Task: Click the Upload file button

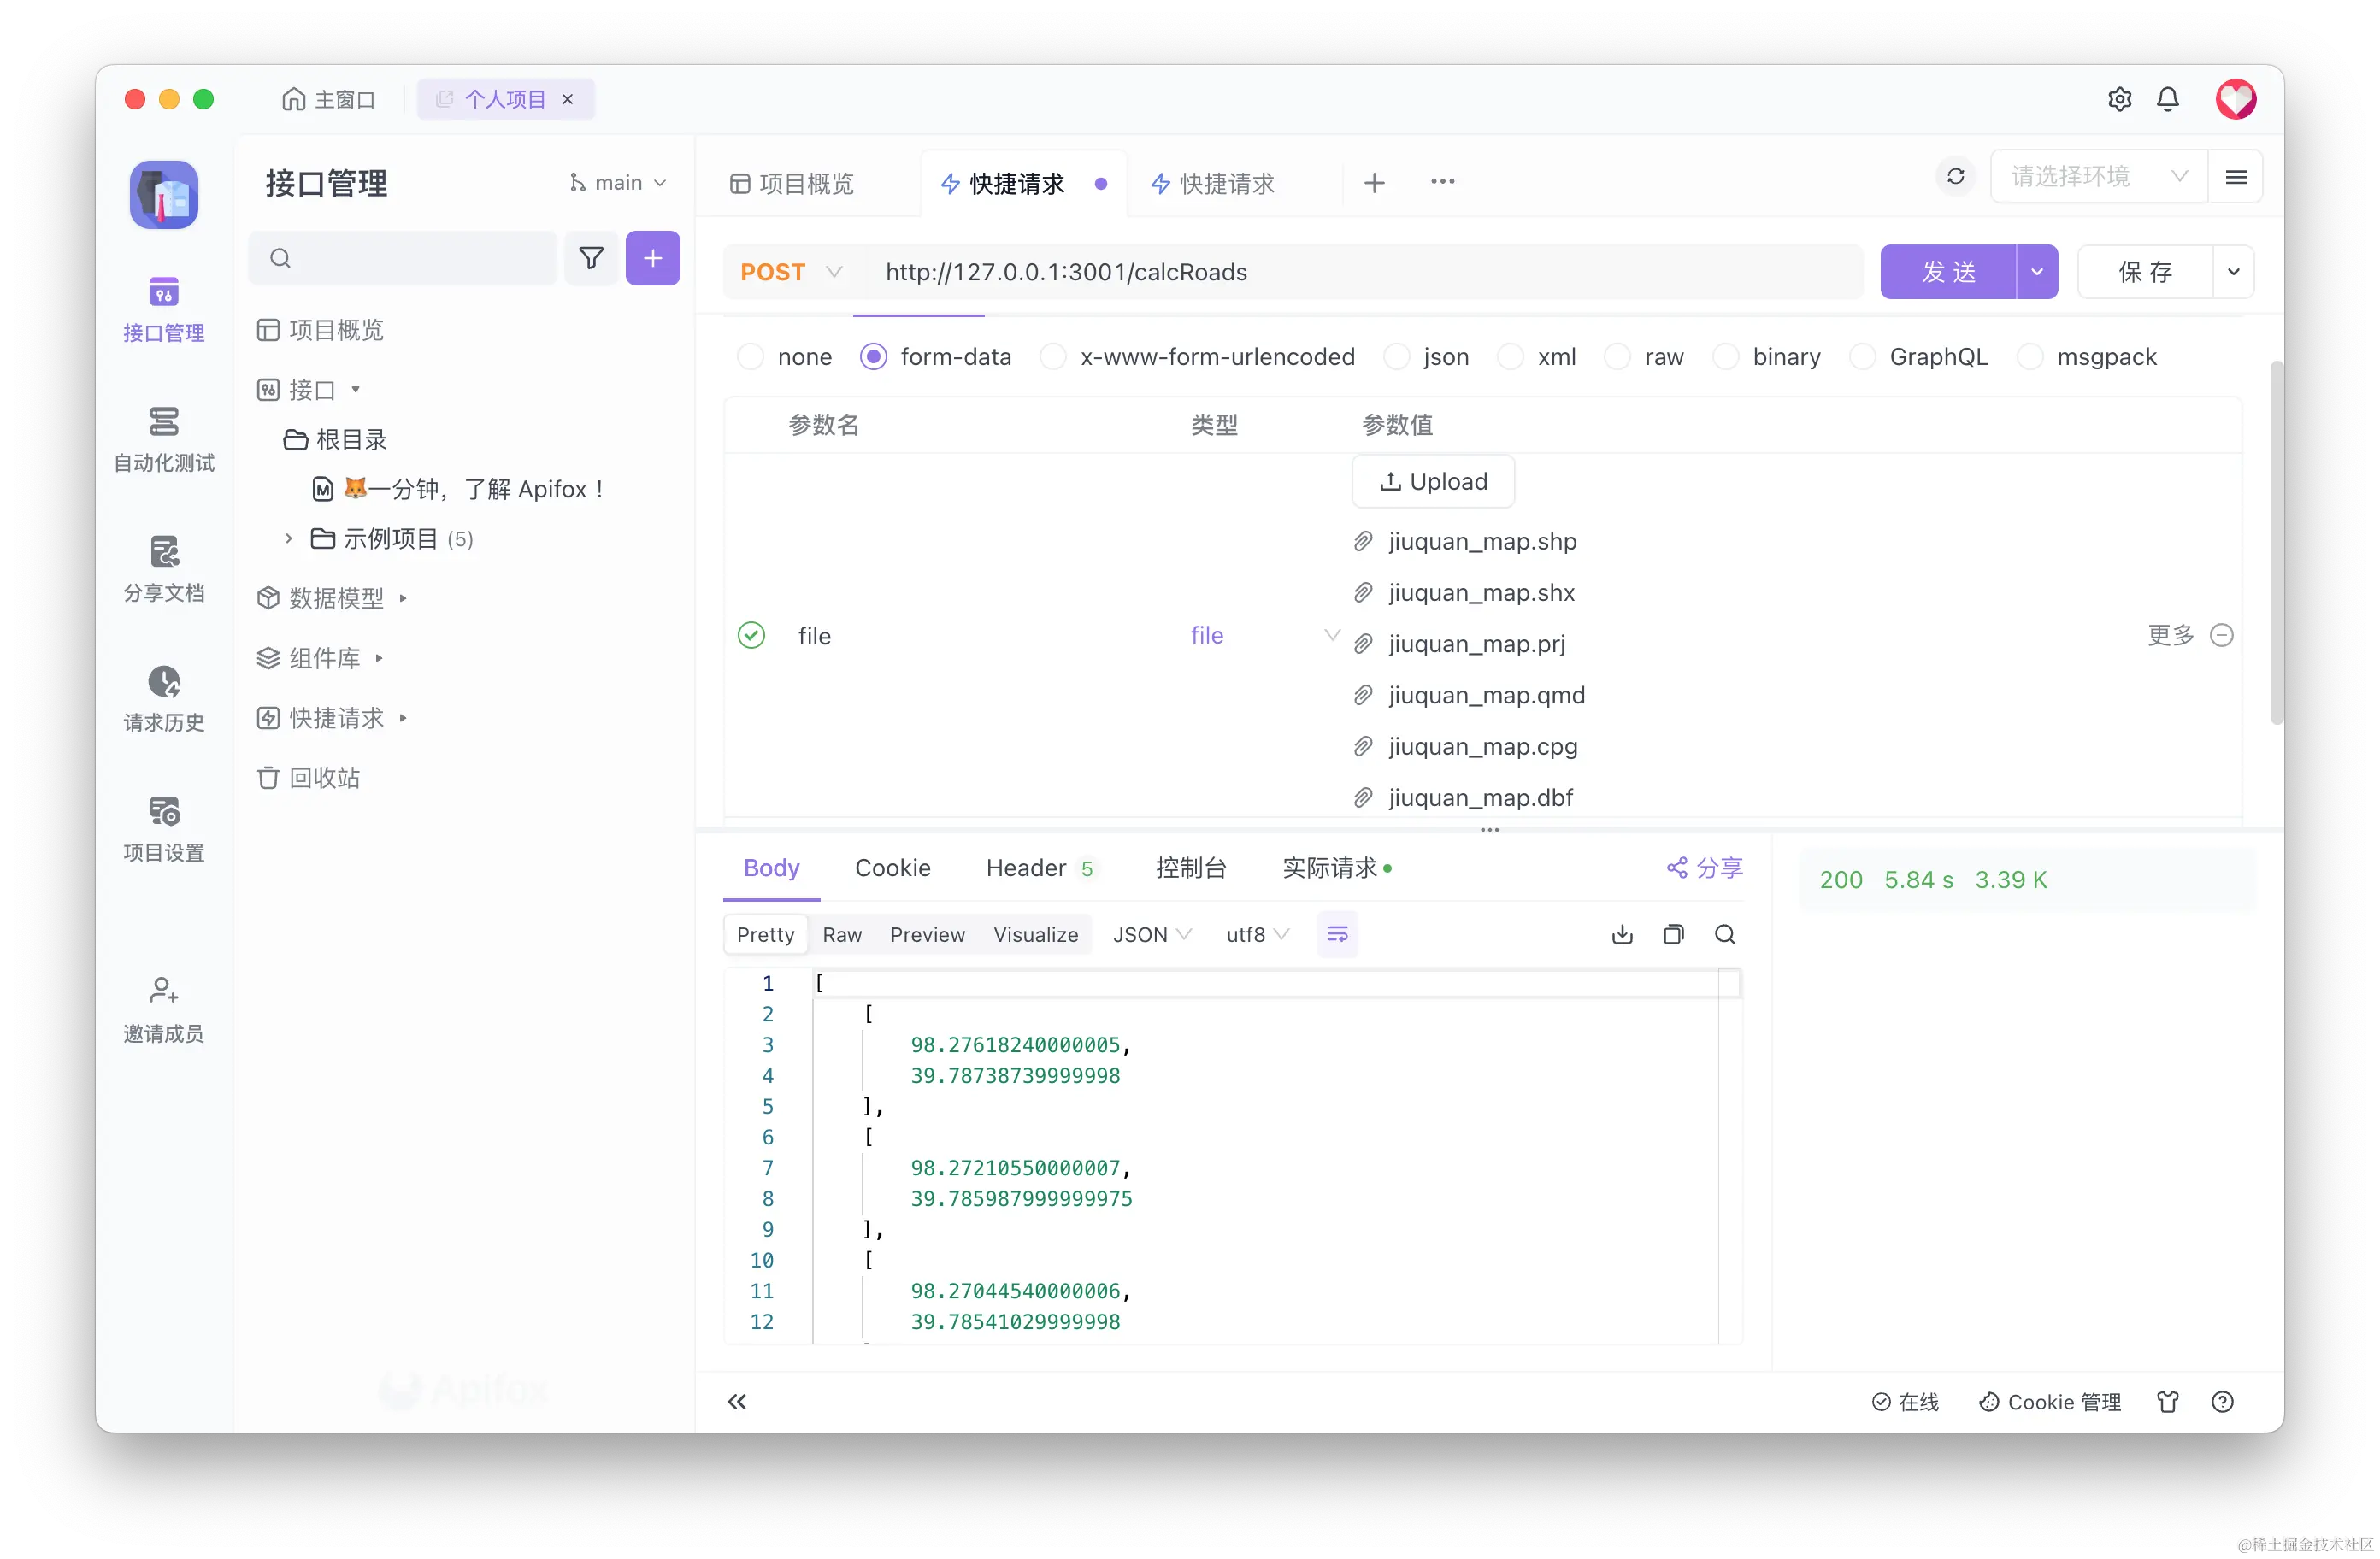Action: pos(1432,481)
